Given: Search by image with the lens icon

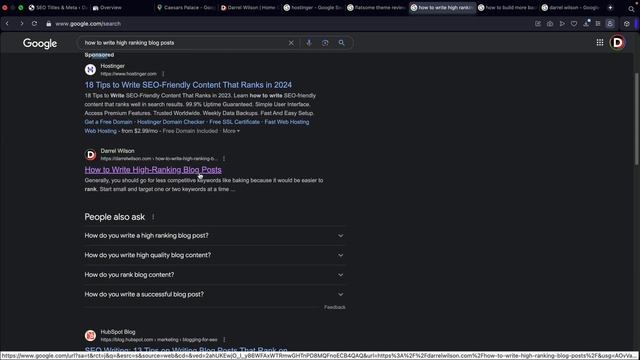Looking at the screenshot, I should pyautogui.click(x=325, y=43).
